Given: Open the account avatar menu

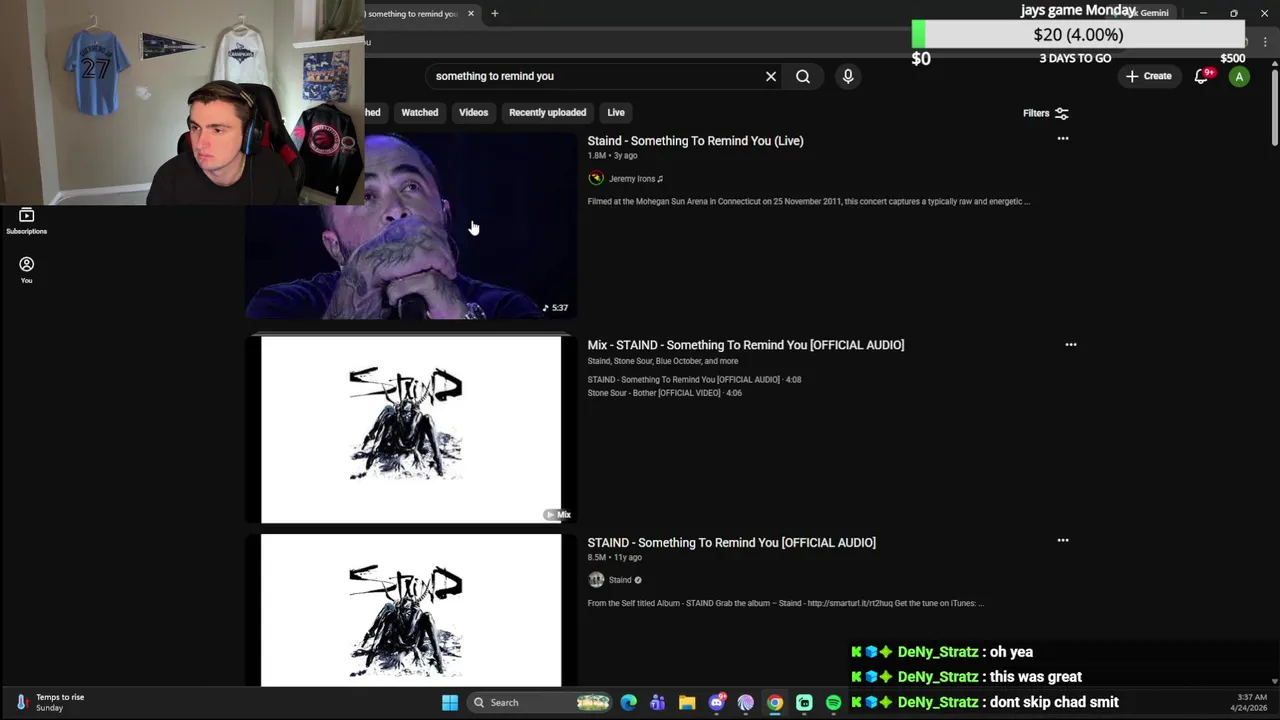Looking at the screenshot, I should pyautogui.click(x=1239, y=76).
